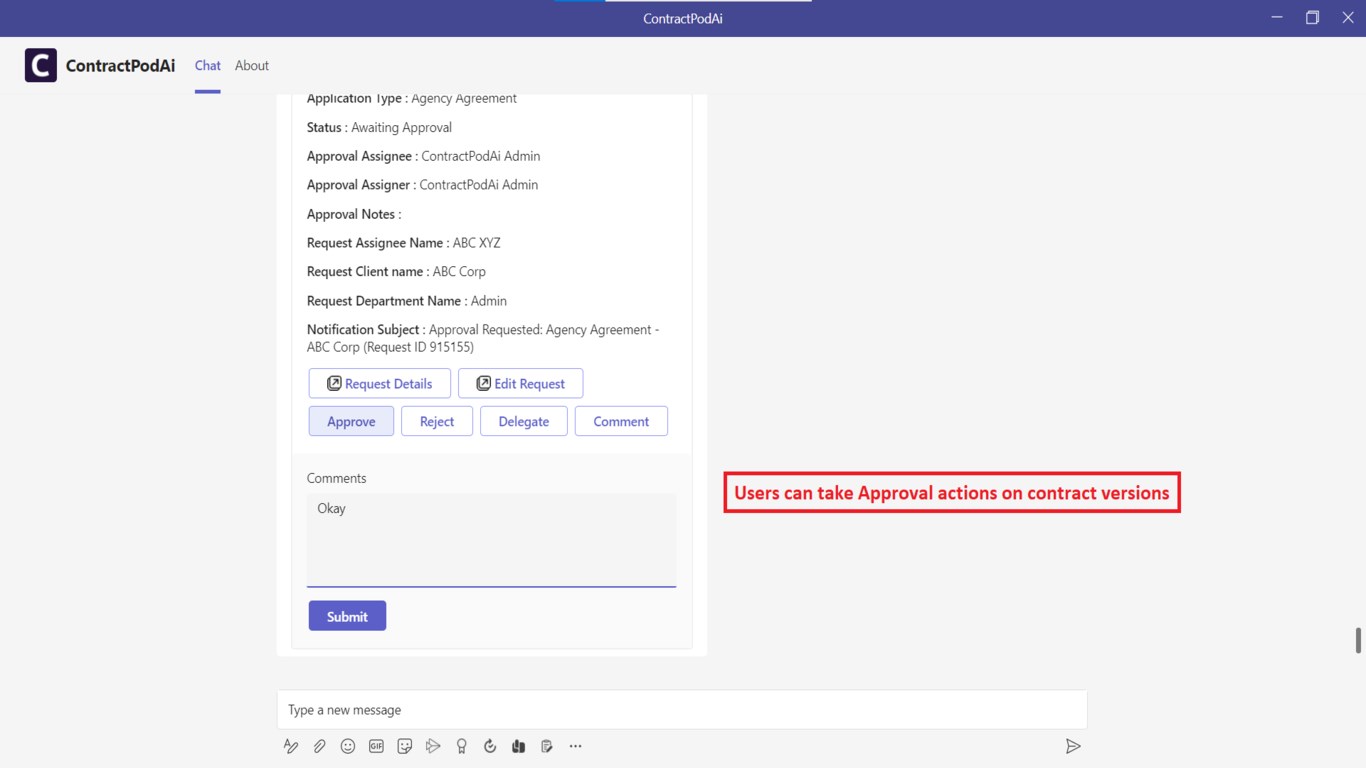Open the sticker picker
This screenshot has height=768, width=1366.
point(405,746)
